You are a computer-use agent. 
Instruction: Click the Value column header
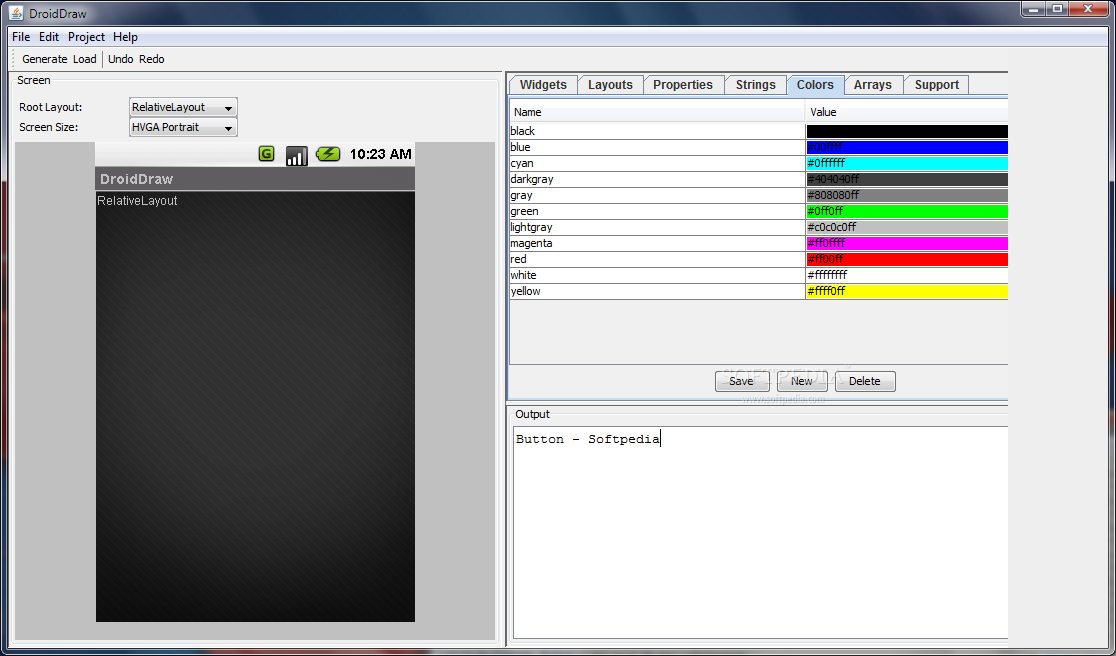coord(907,112)
